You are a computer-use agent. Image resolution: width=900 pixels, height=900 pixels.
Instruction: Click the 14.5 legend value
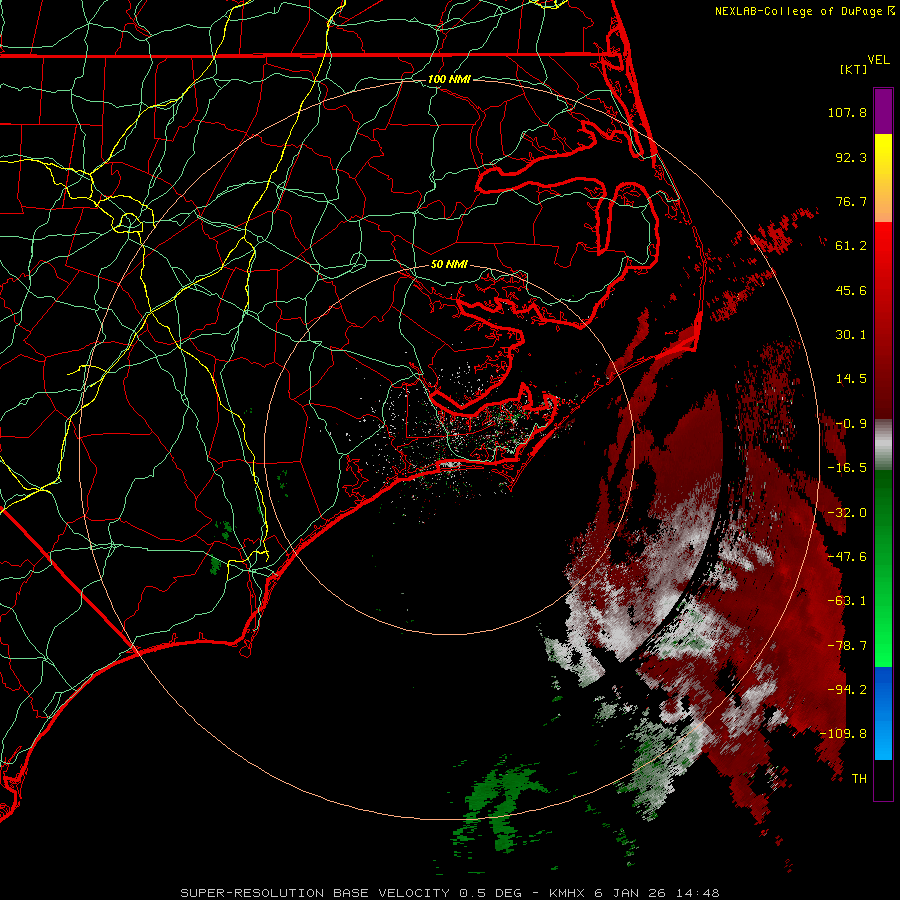pyautogui.click(x=851, y=379)
